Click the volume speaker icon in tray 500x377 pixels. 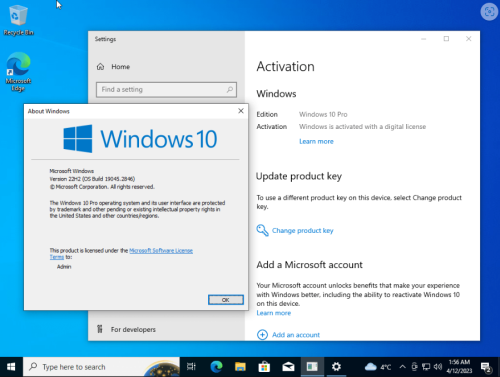pyautogui.click(x=438, y=367)
